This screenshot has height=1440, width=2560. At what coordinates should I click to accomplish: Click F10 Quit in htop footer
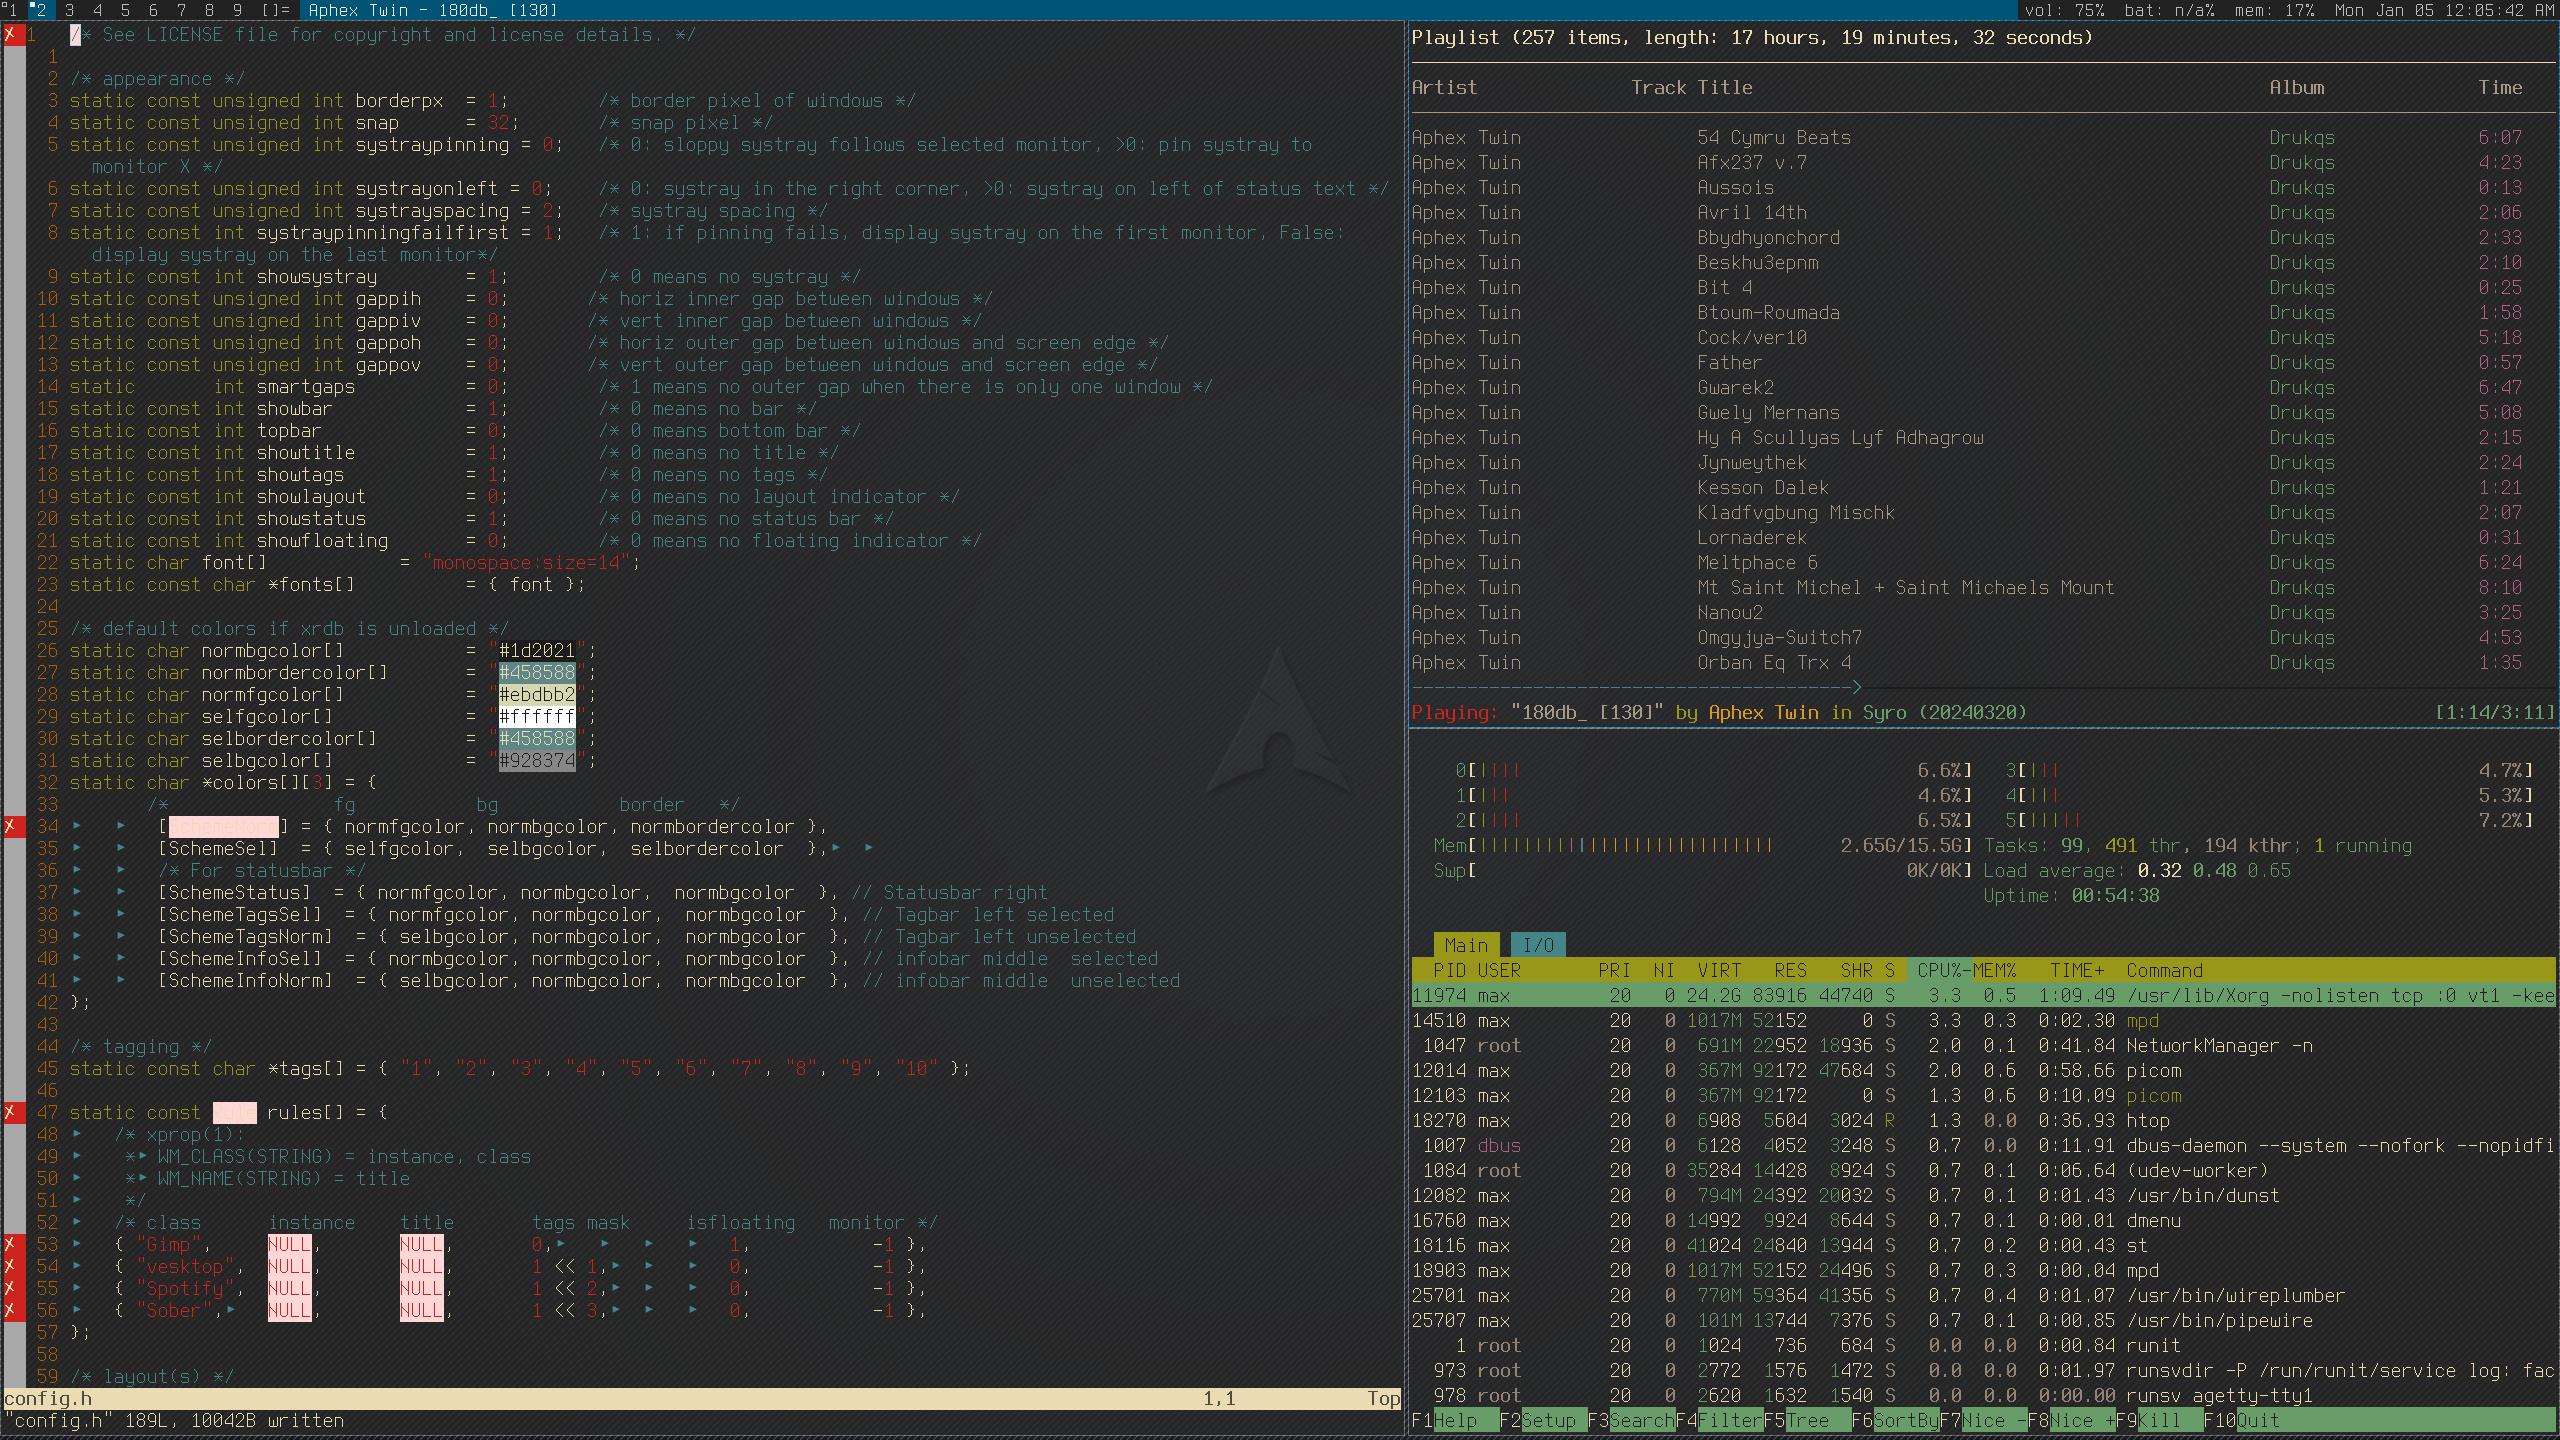2257,1421
